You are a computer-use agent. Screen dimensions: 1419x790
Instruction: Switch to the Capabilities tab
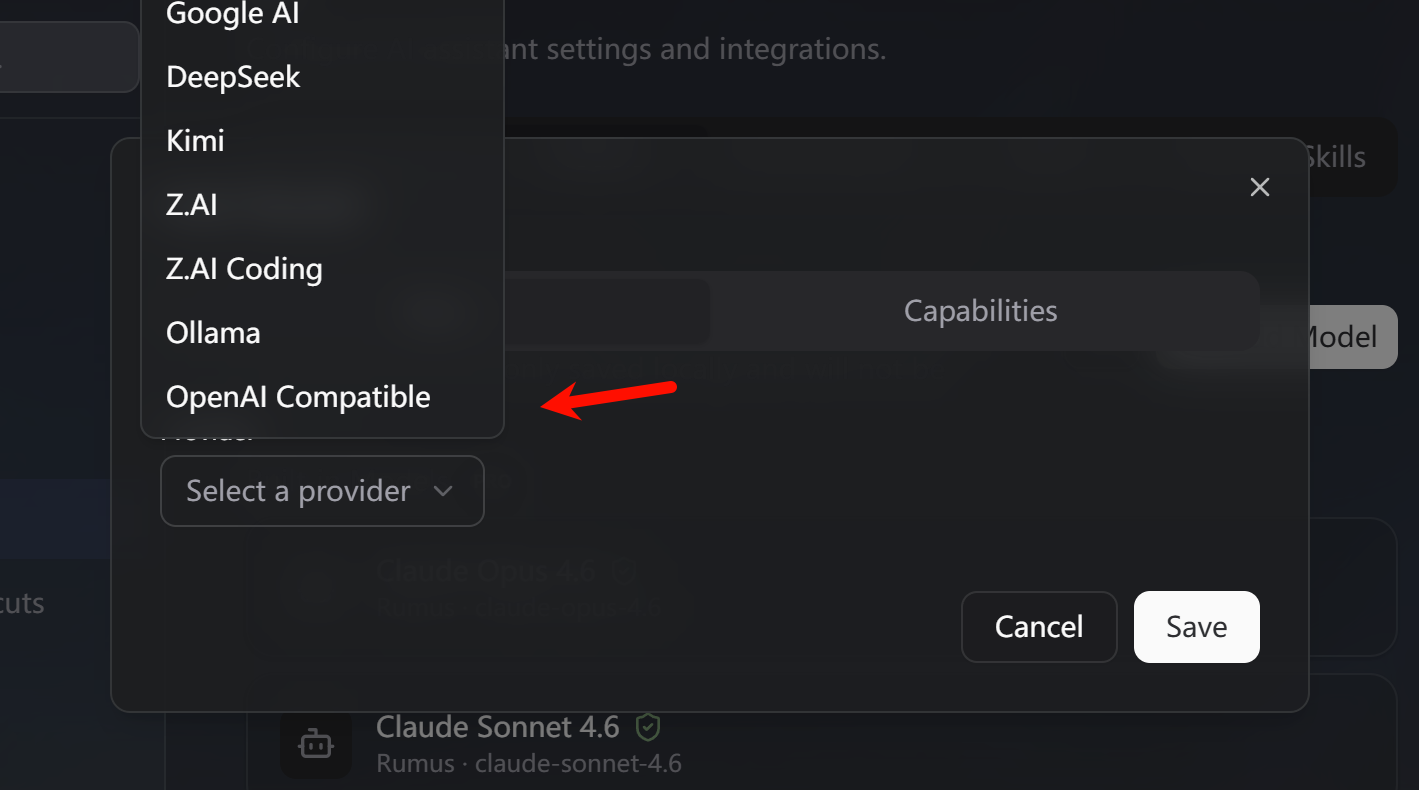coord(980,311)
